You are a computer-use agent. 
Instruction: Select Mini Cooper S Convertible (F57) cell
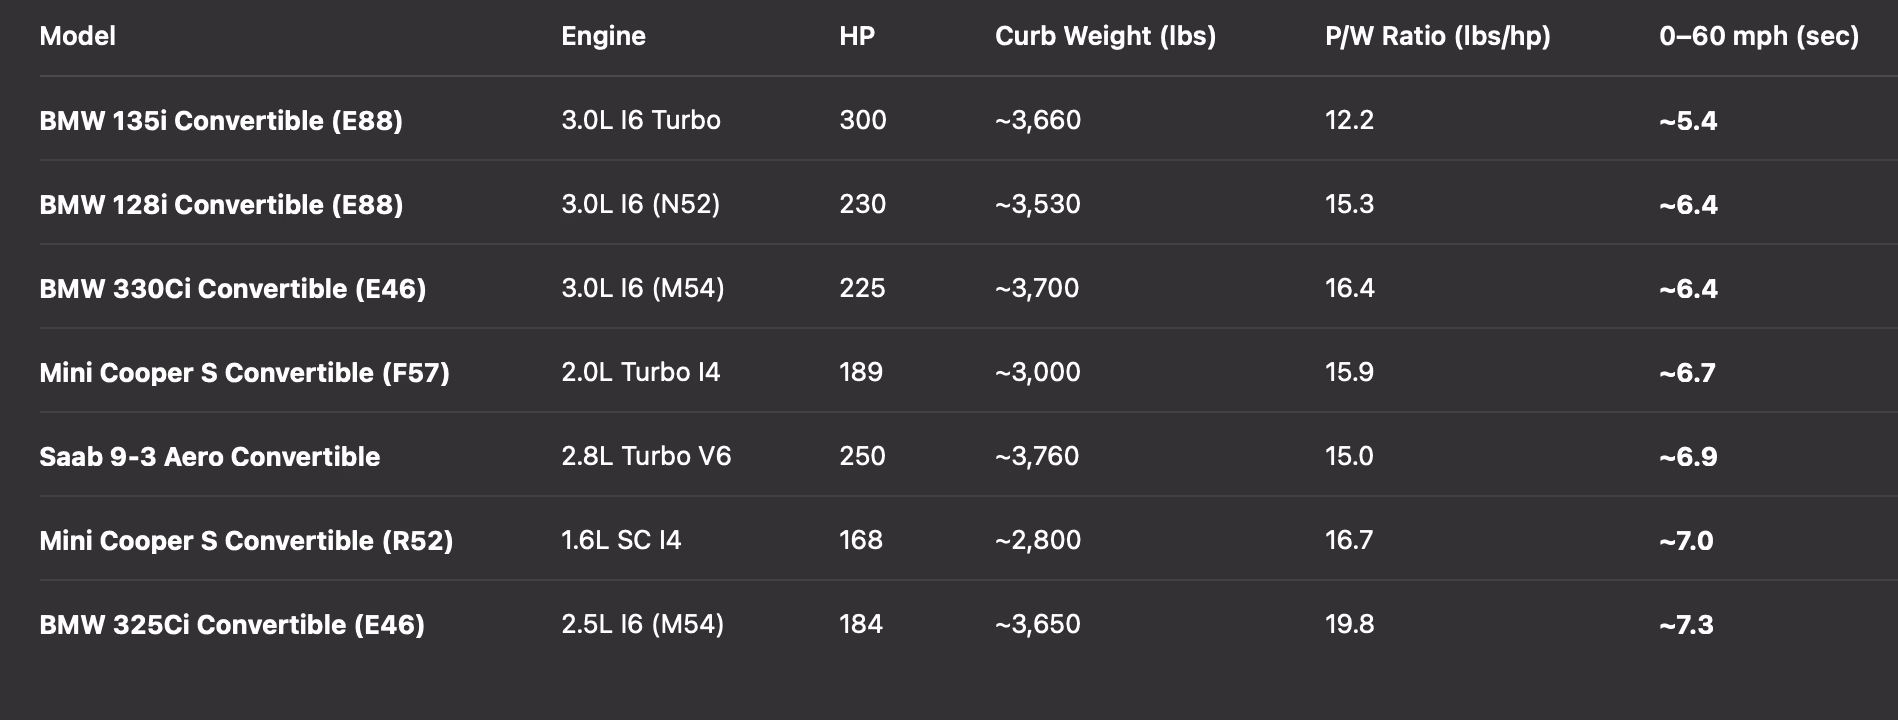pyautogui.click(x=244, y=372)
